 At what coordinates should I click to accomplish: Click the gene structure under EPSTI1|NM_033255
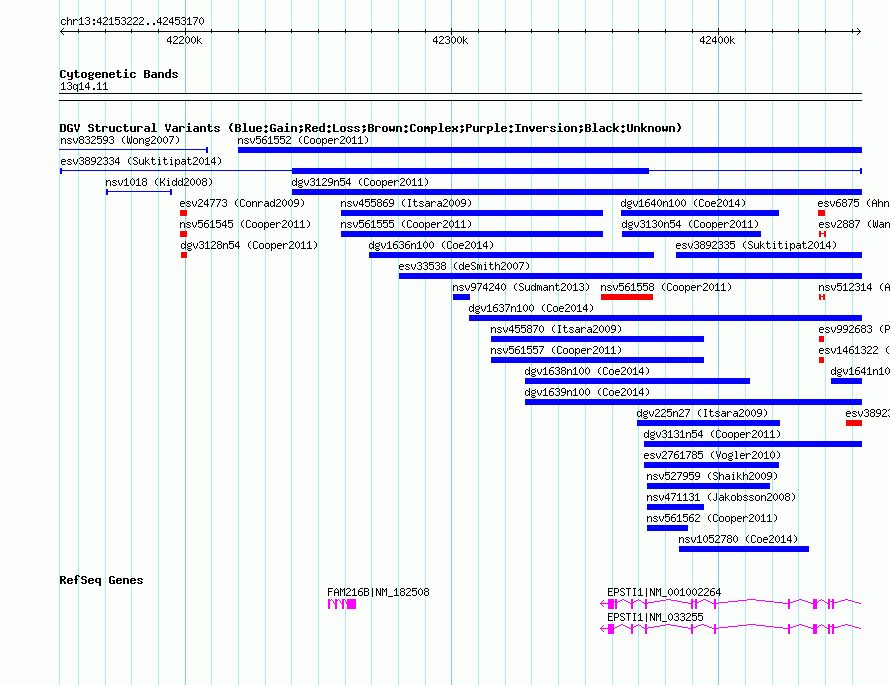point(731,629)
